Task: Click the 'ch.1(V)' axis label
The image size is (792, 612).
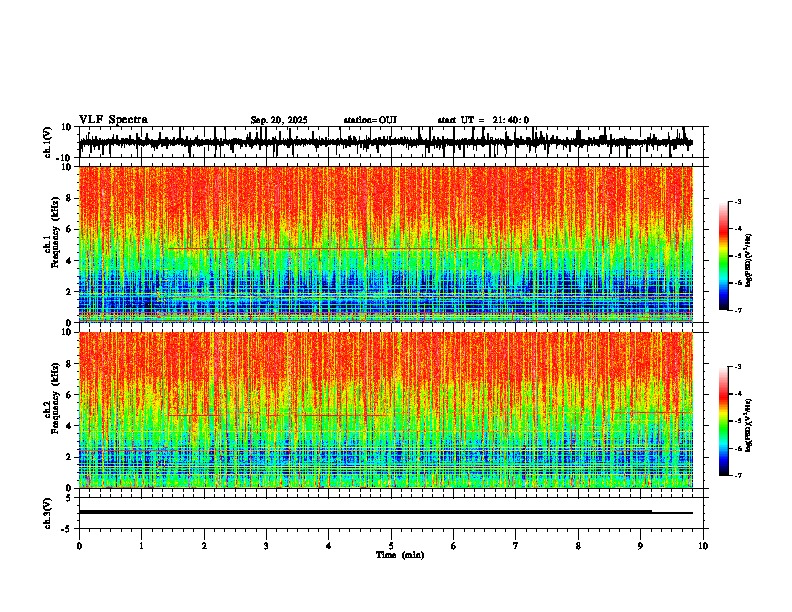Action: [x=47, y=142]
